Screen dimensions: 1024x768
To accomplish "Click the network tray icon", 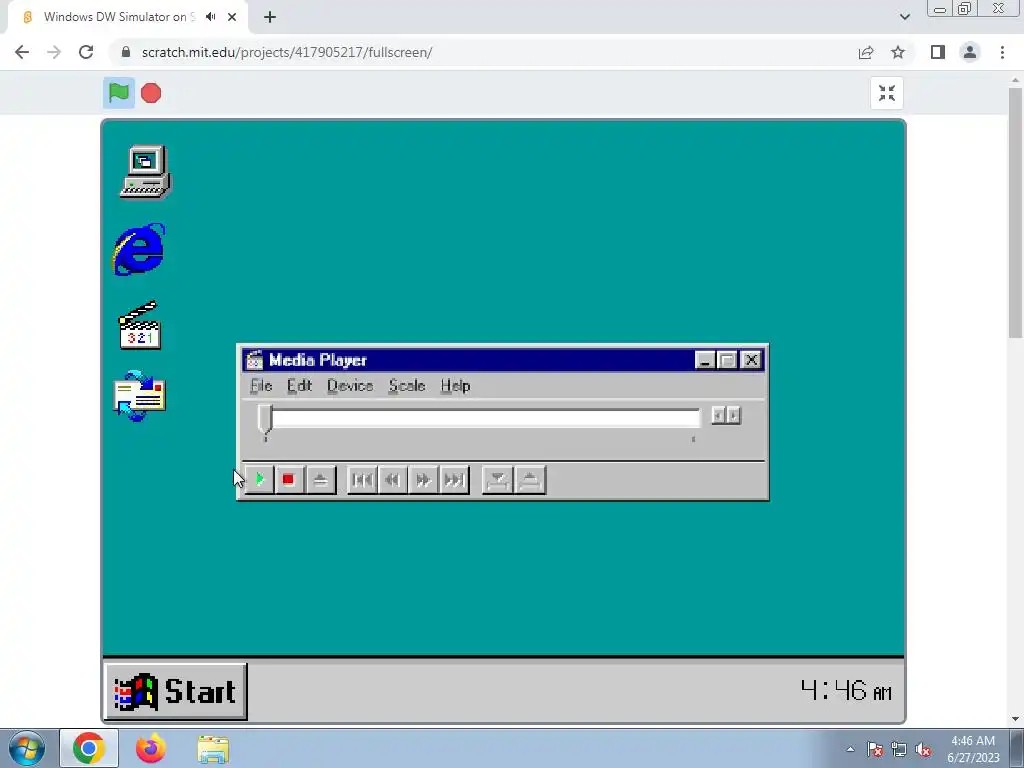I will tap(899, 750).
